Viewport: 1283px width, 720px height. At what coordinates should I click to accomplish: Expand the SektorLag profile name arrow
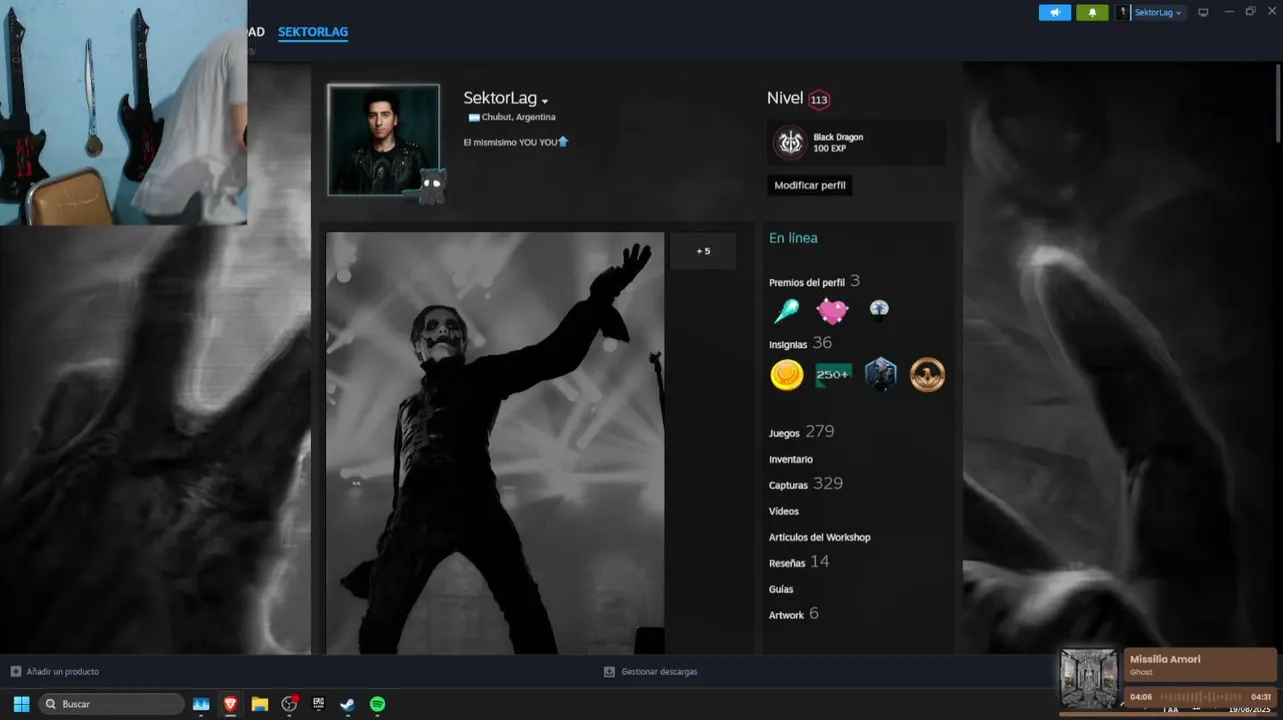pos(545,101)
